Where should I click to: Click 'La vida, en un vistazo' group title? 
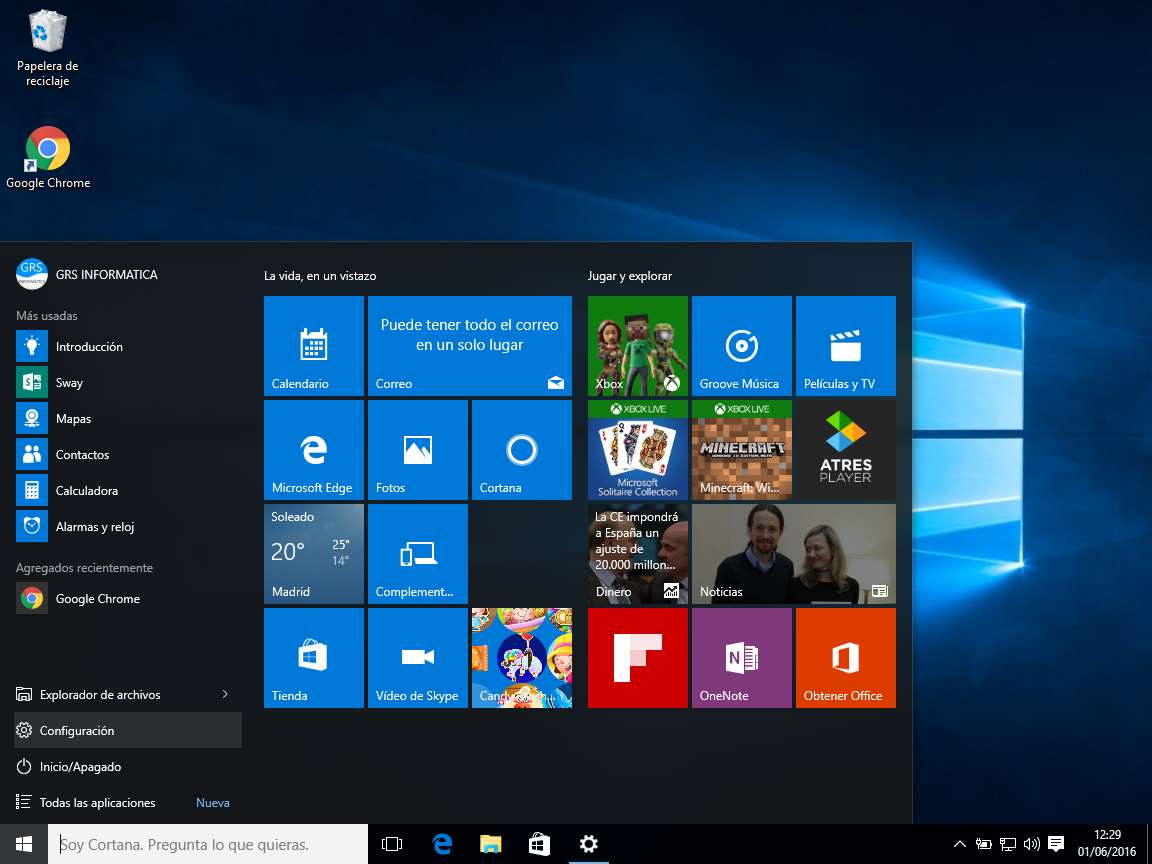tap(320, 276)
